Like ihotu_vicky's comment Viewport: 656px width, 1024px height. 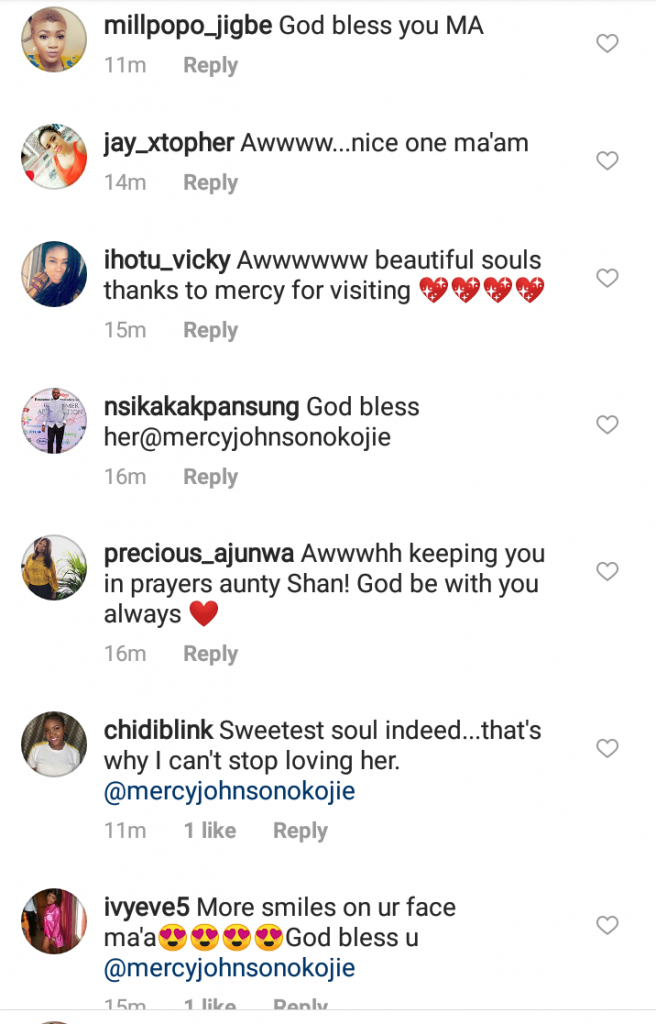pos(607,278)
